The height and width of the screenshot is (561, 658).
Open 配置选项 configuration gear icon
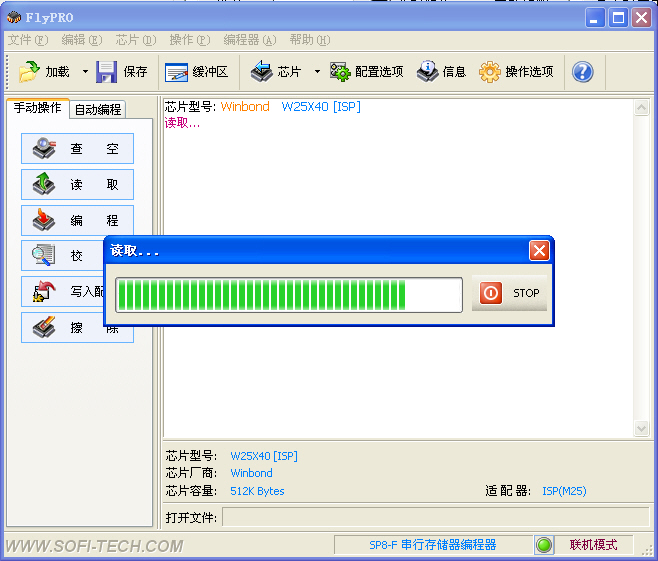click(340, 71)
